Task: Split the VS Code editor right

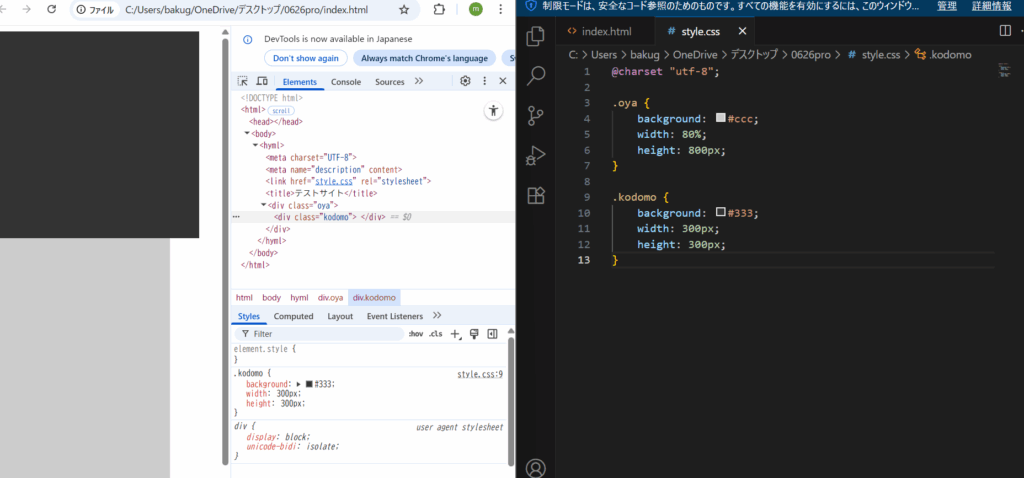Action: pos(1005,31)
